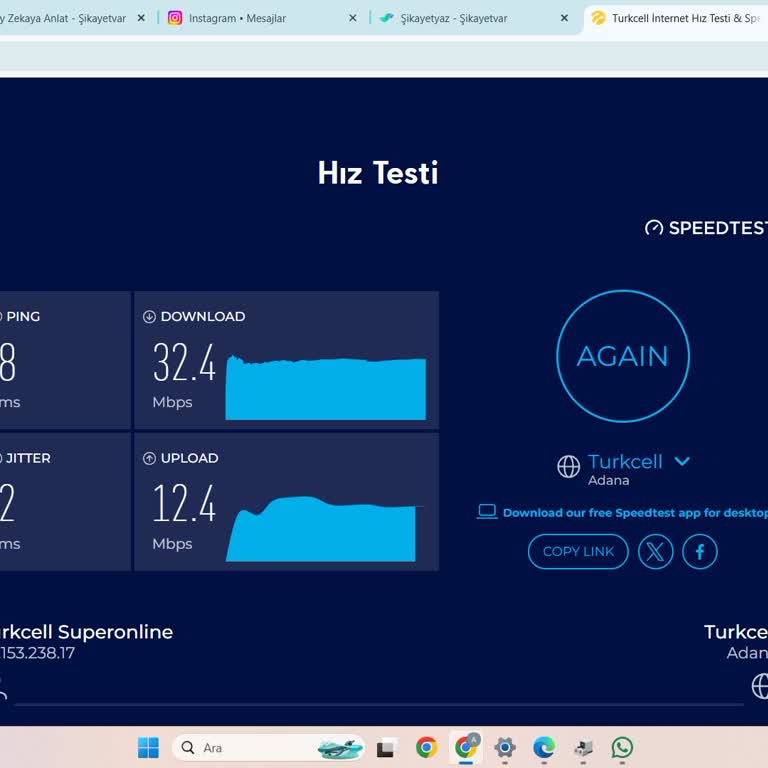Open the taskbar app left of WhatsApp
Image resolution: width=768 pixels, height=768 pixels.
coord(583,747)
